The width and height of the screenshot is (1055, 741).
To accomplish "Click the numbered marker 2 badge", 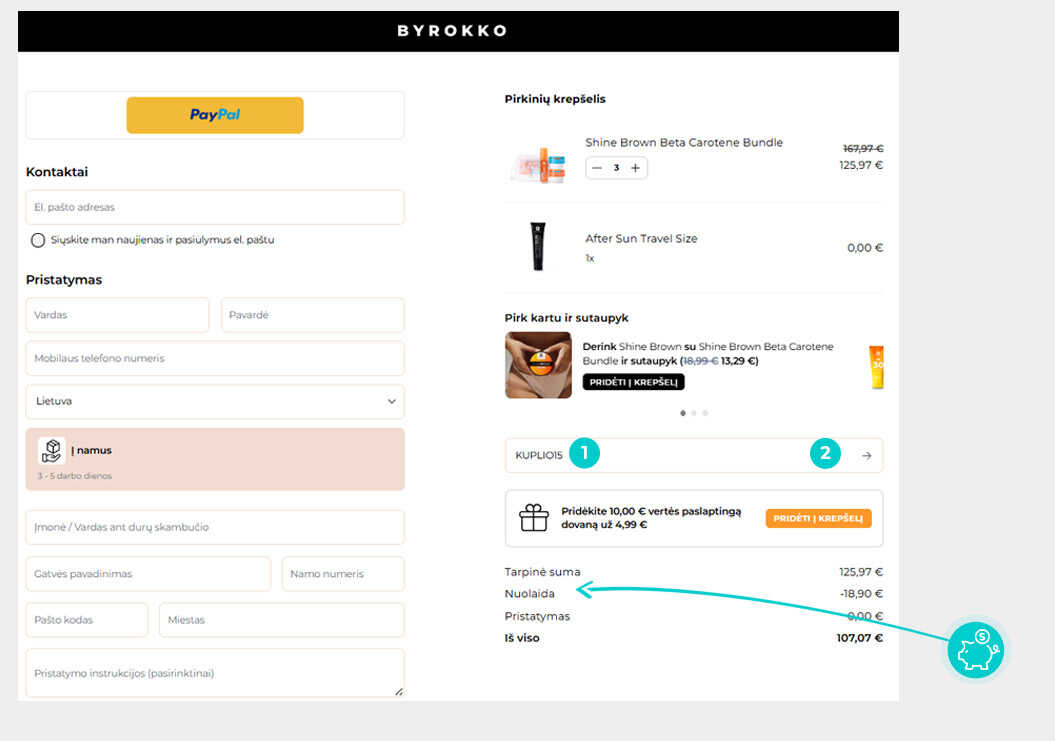I will pos(825,454).
